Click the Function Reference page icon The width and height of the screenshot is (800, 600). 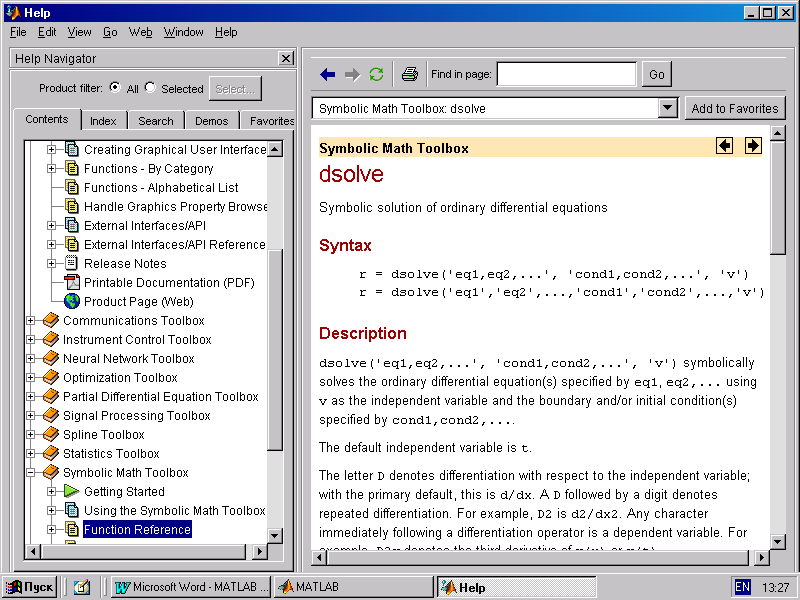pyautogui.click(x=72, y=529)
